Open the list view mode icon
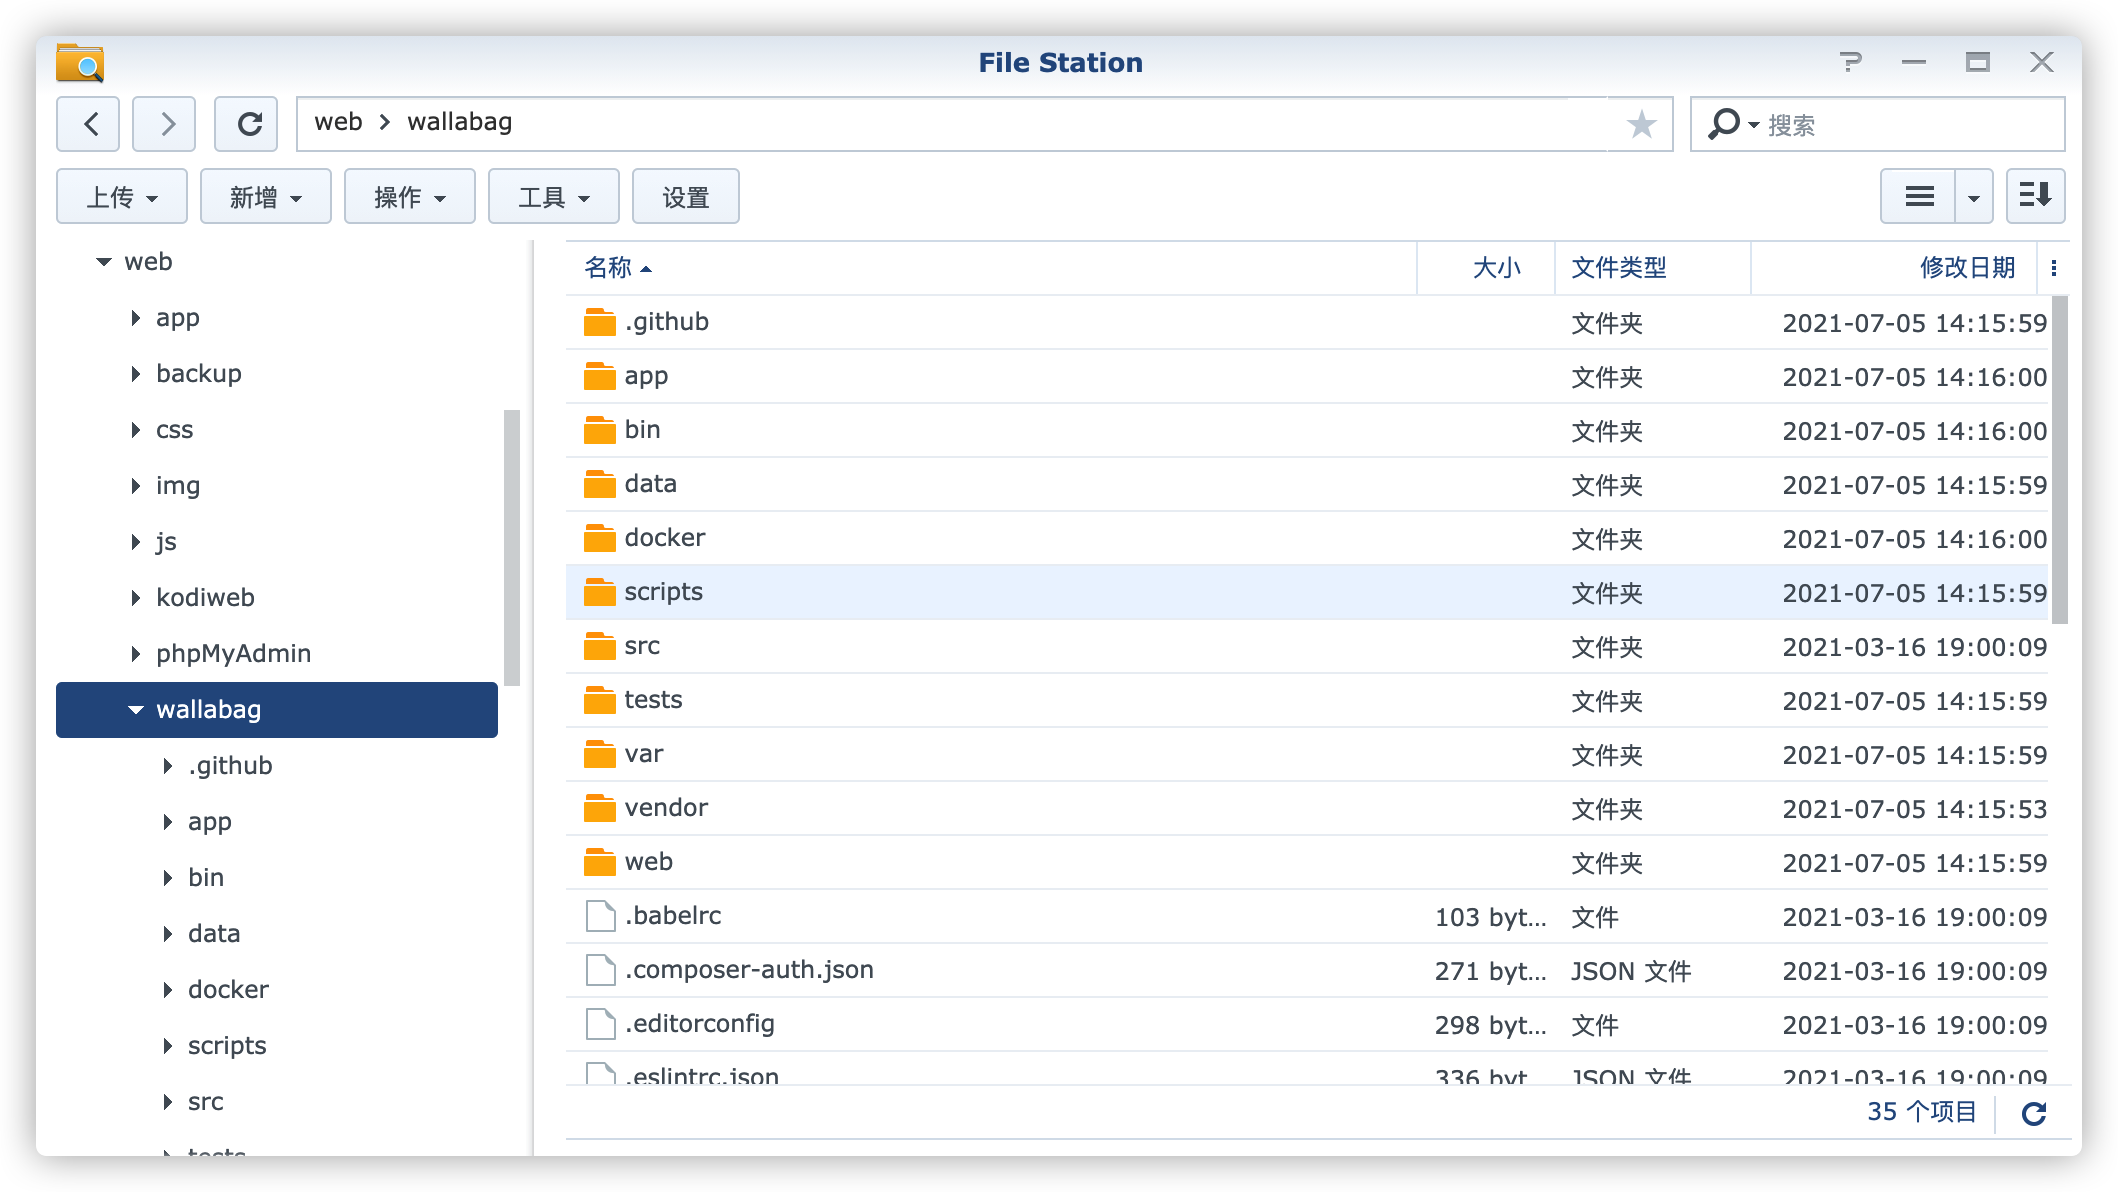 (x=1918, y=196)
